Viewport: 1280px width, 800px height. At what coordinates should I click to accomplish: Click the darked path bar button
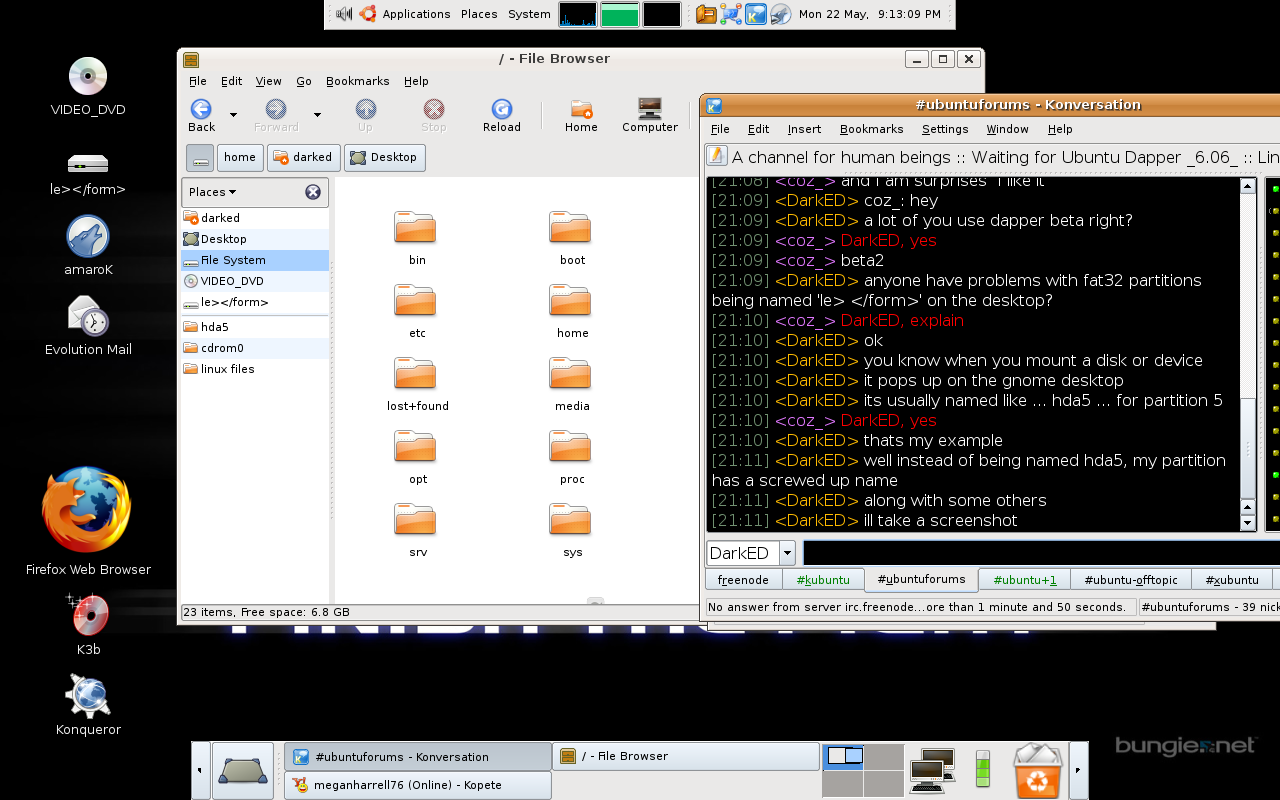pos(303,158)
